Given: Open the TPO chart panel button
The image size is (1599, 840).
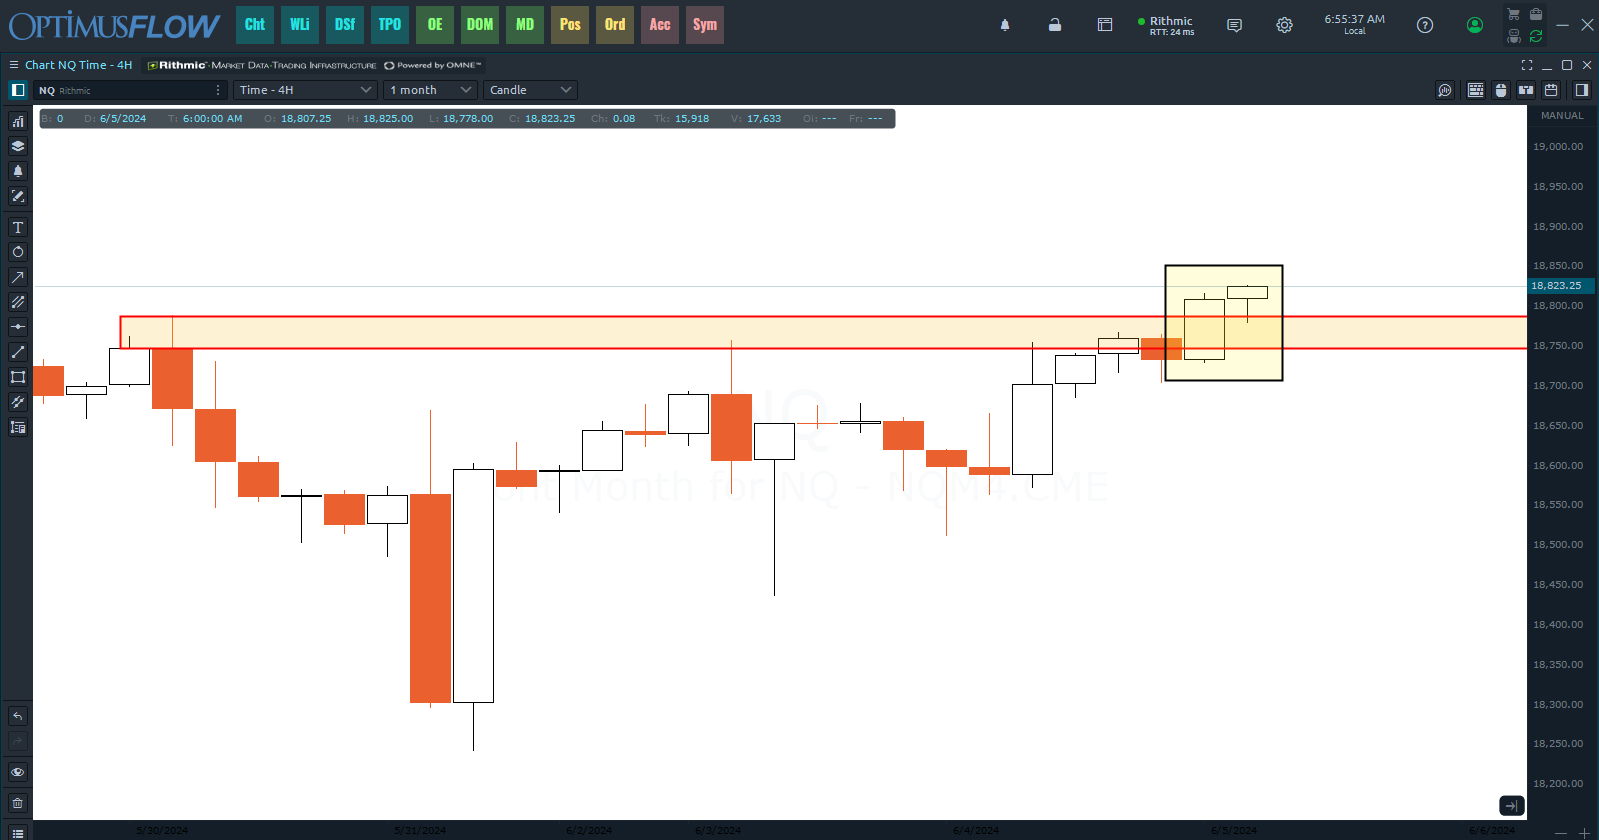Looking at the screenshot, I should [x=390, y=25].
